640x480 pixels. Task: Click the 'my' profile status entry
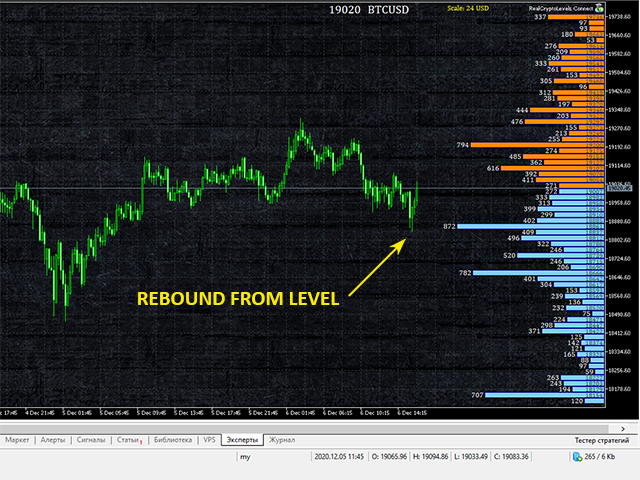click(245, 457)
